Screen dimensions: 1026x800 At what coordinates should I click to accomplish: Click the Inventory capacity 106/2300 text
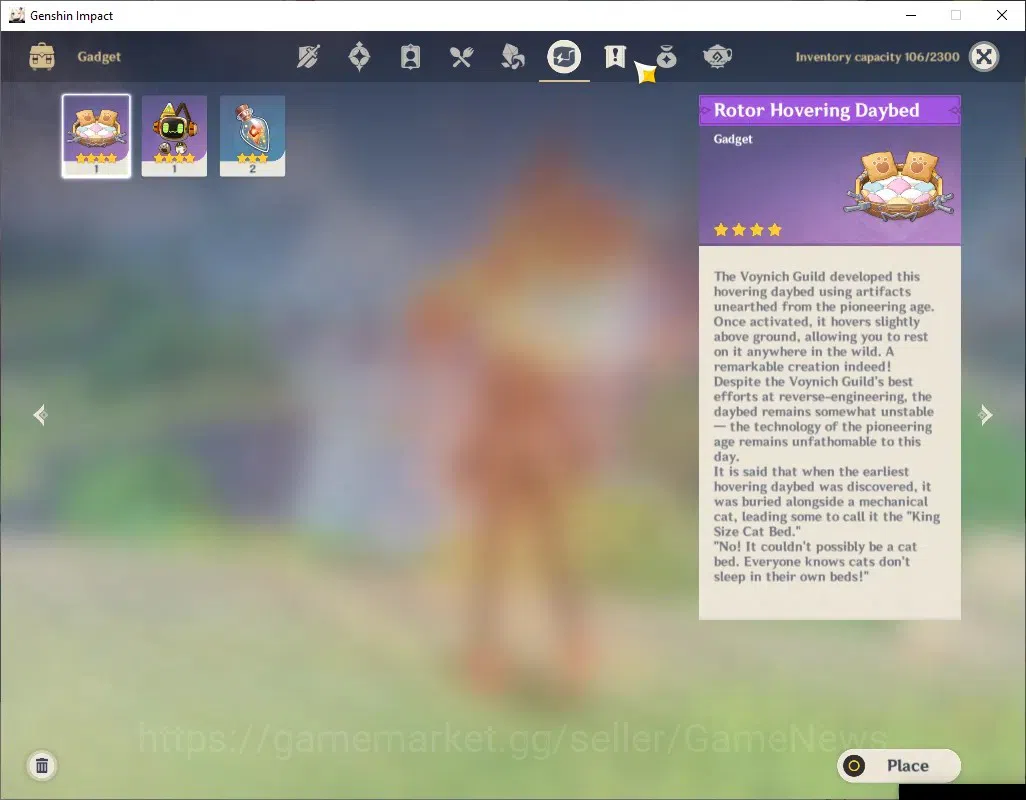(877, 57)
